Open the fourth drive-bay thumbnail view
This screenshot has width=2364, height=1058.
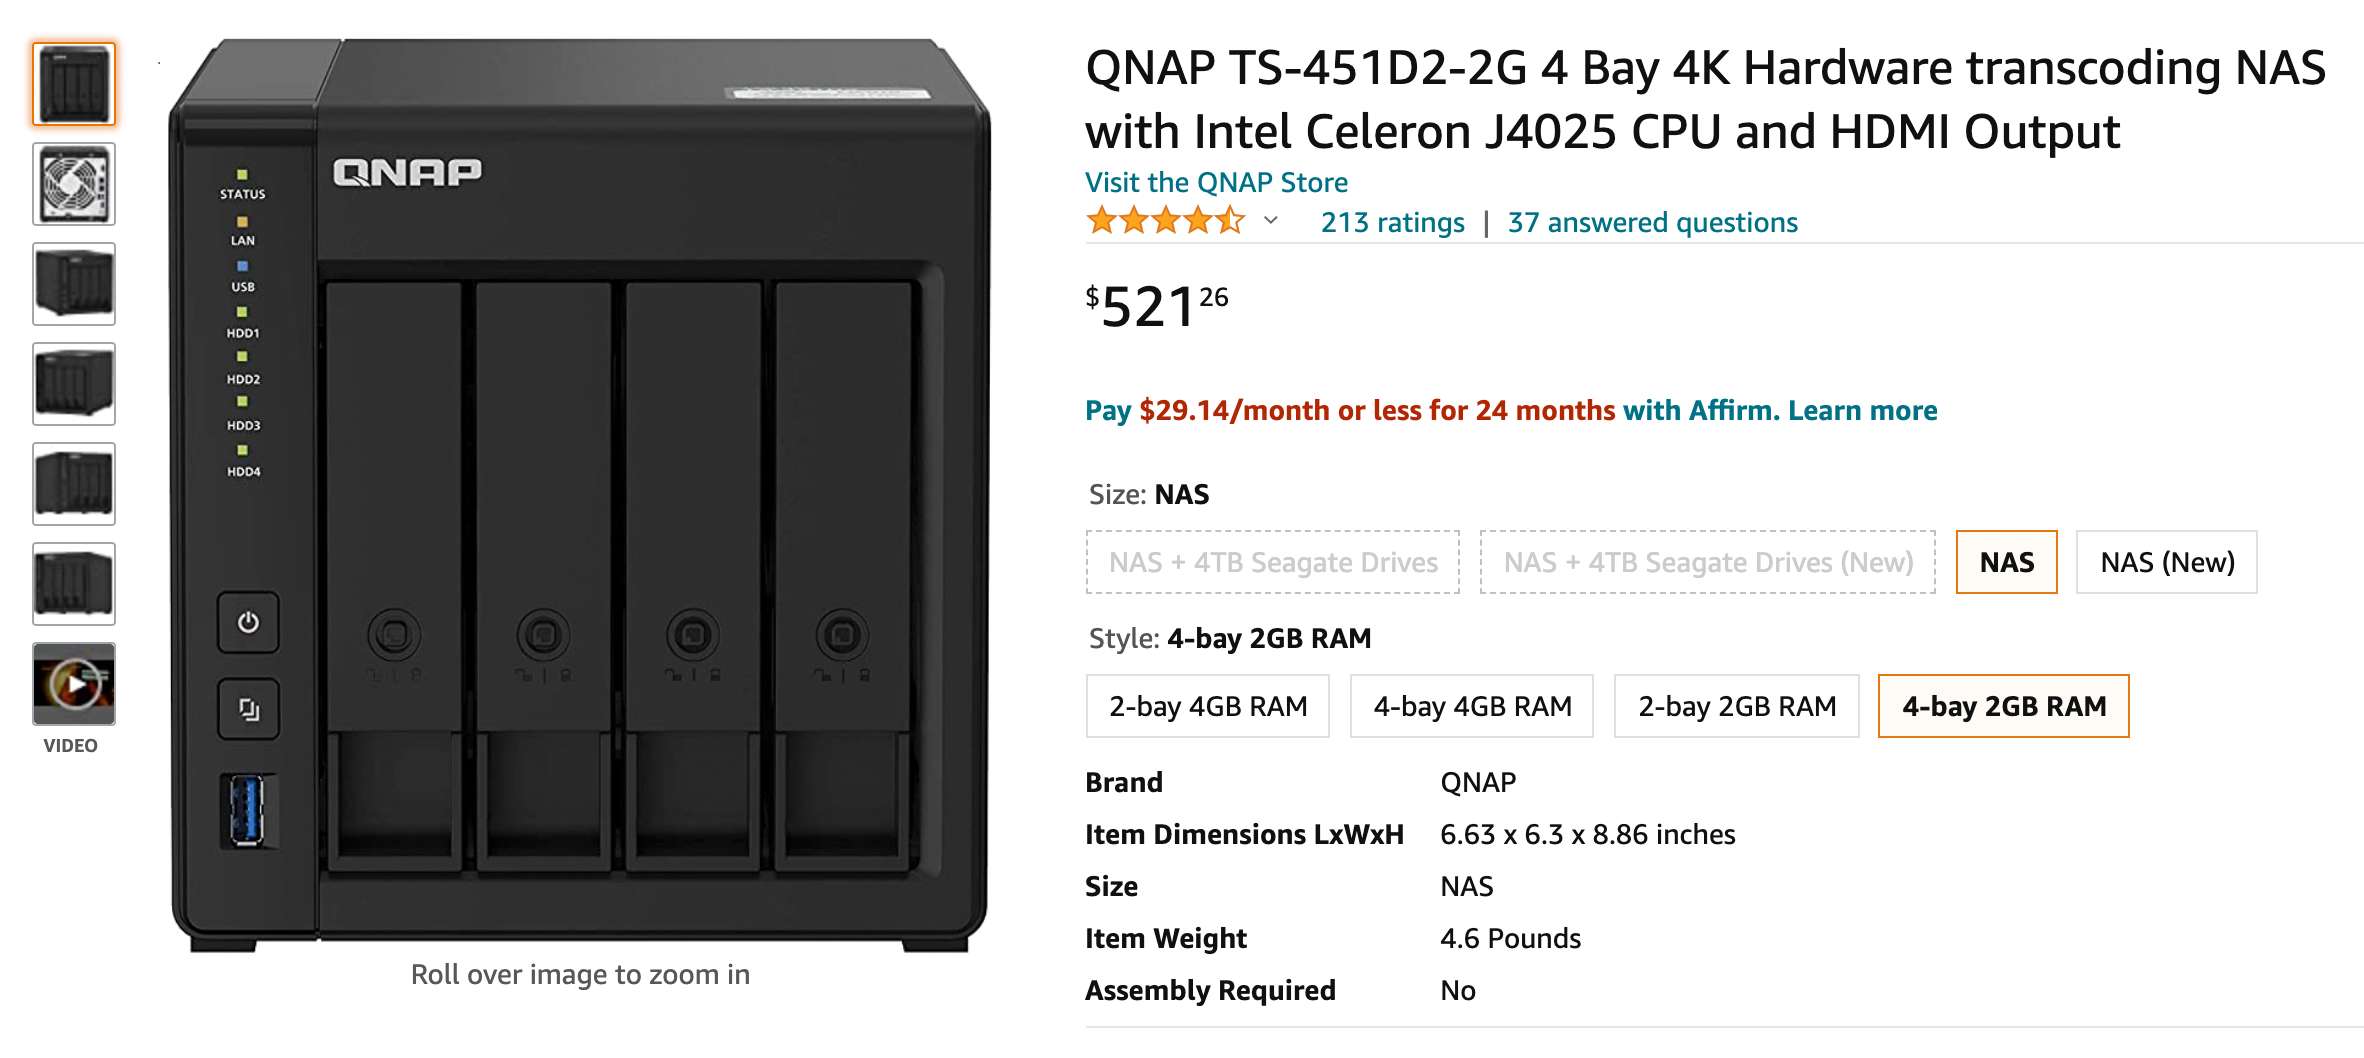pyautogui.click(x=73, y=384)
